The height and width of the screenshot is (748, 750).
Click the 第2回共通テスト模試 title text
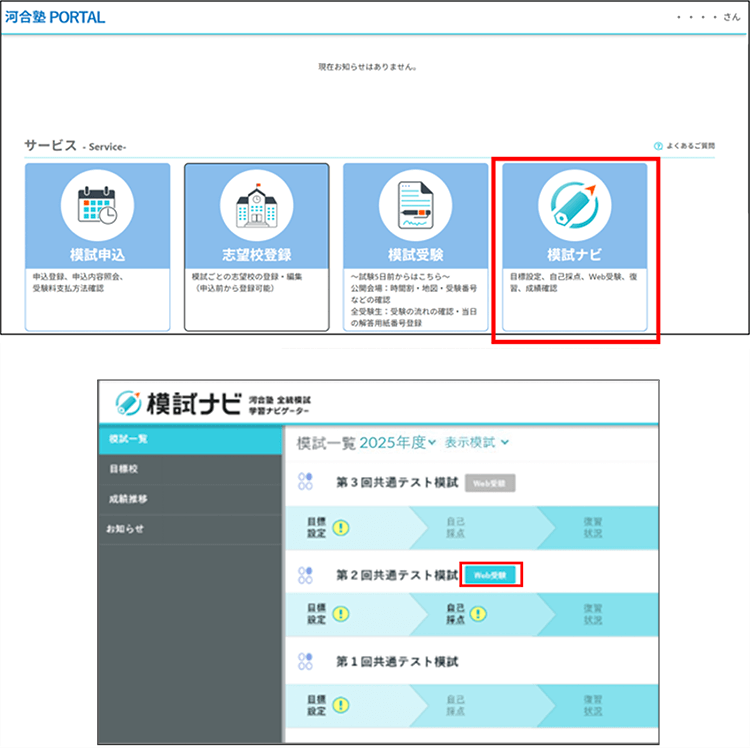(x=397, y=575)
